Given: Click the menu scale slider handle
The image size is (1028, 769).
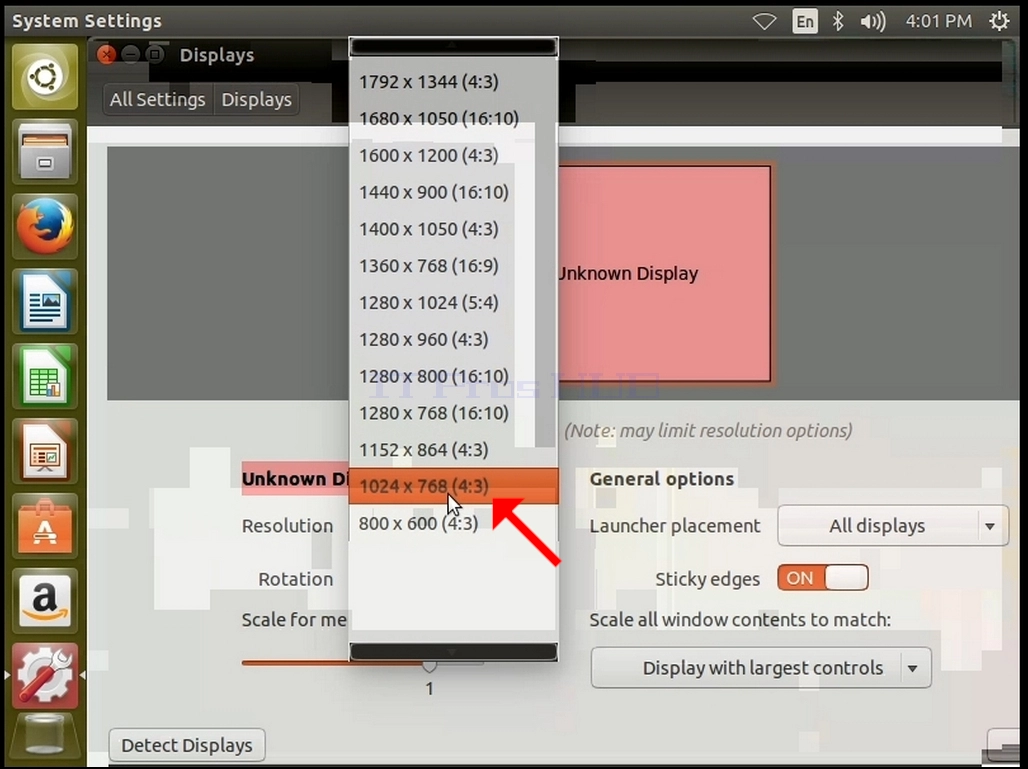Looking at the screenshot, I should point(429,667).
